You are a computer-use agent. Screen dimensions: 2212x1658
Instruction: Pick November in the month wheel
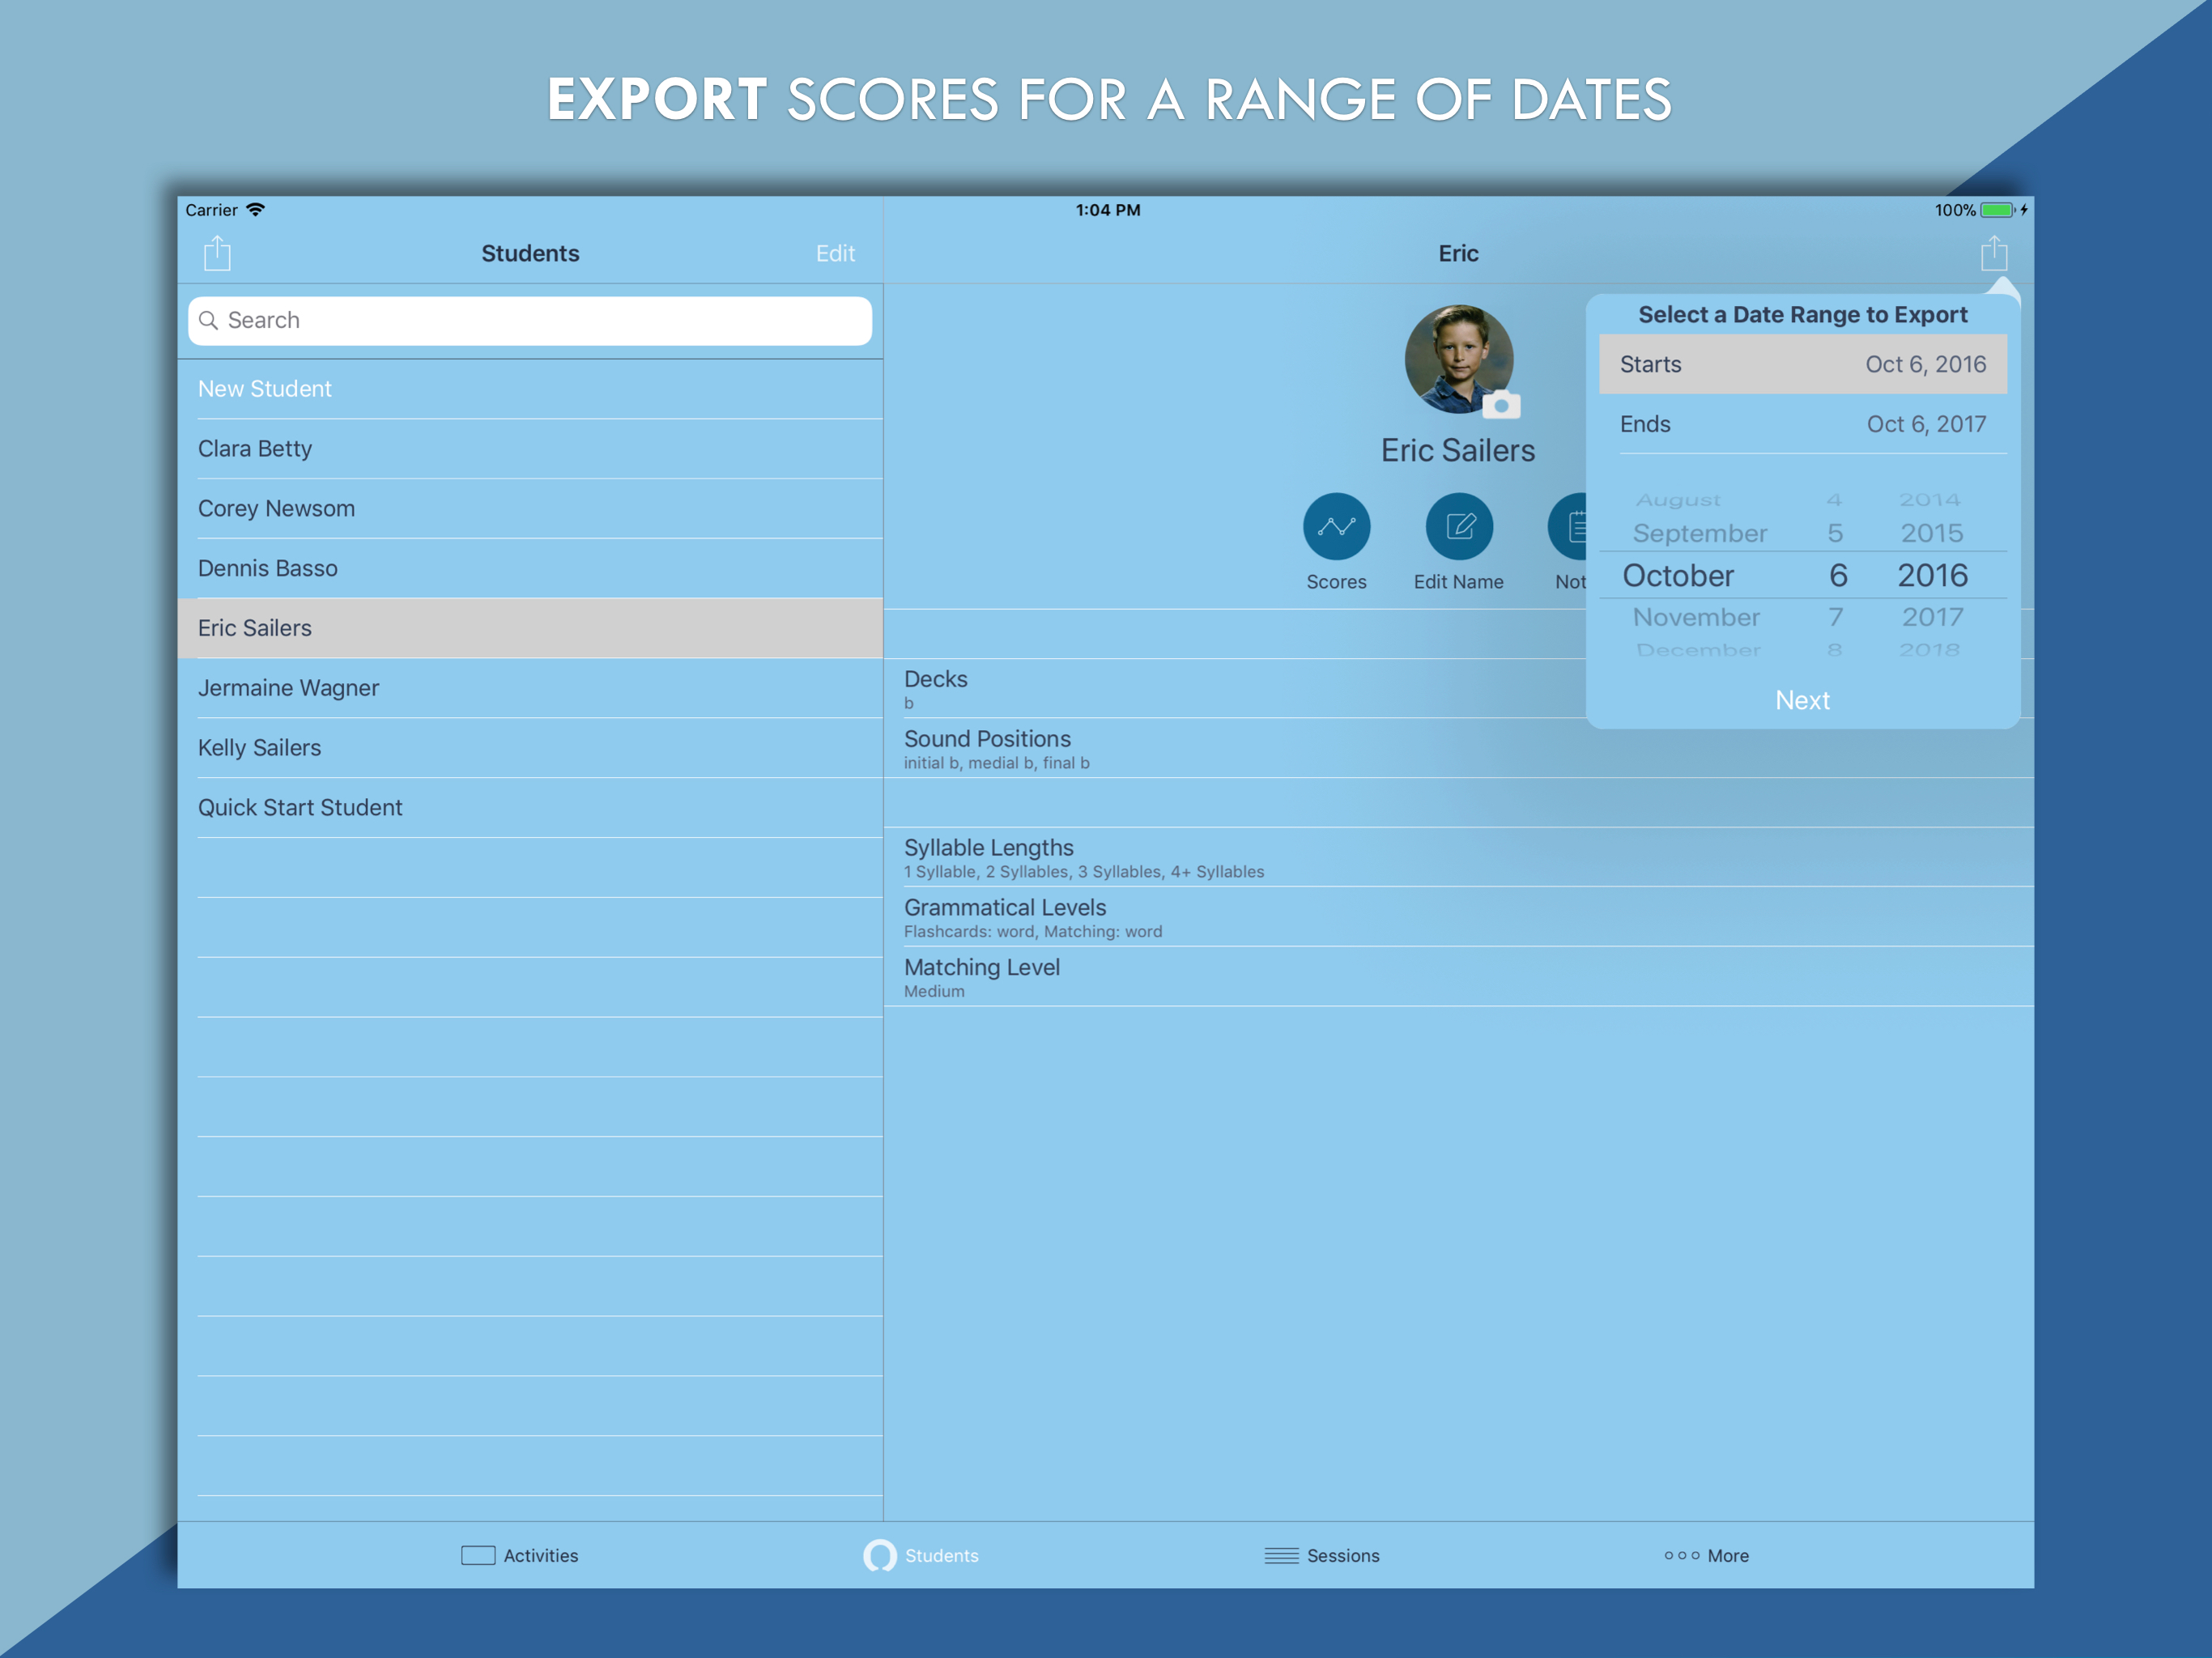click(x=1696, y=617)
